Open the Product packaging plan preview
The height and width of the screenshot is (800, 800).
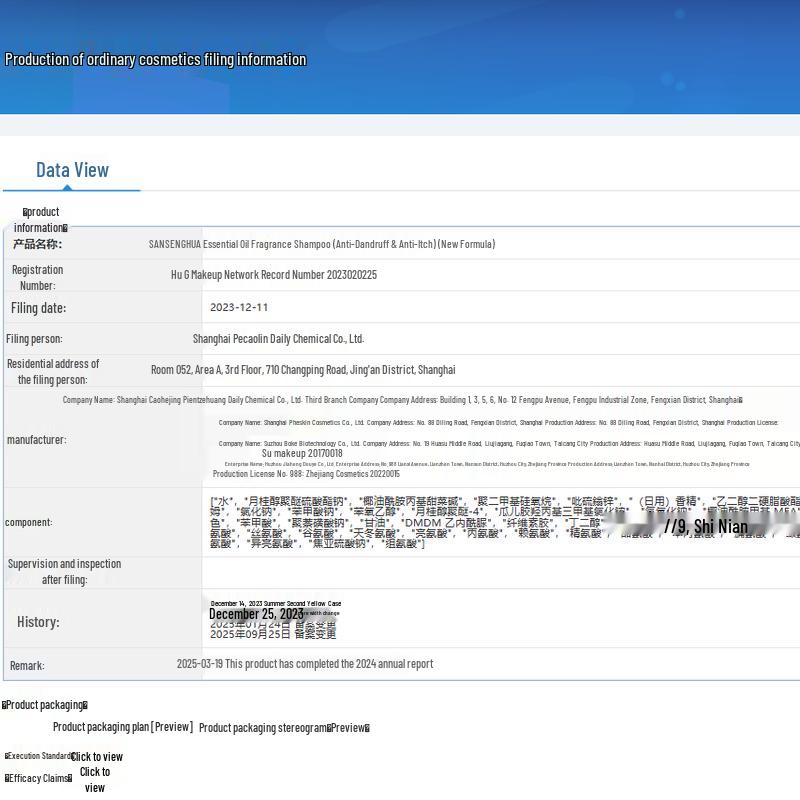pos(122,727)
